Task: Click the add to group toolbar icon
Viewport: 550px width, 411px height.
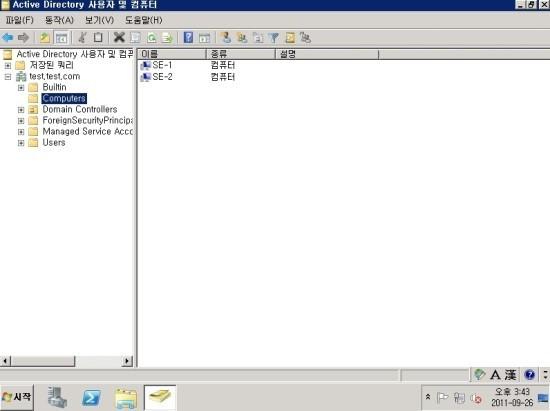Action: point(306,38)
